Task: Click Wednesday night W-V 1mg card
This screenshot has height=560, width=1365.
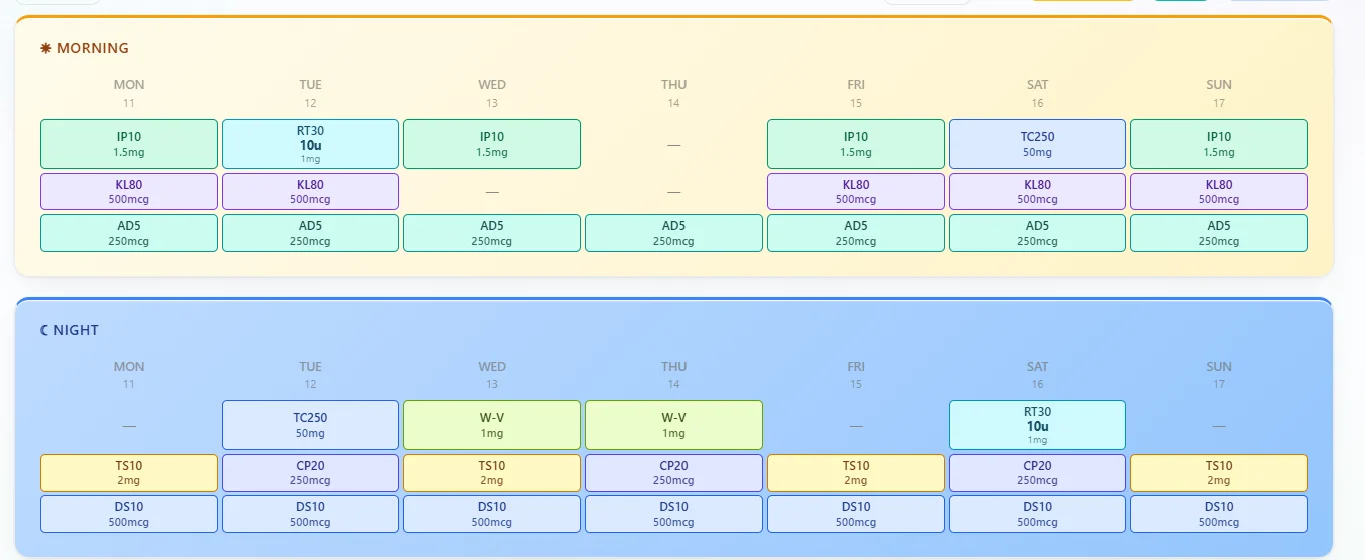Action: 492,425
